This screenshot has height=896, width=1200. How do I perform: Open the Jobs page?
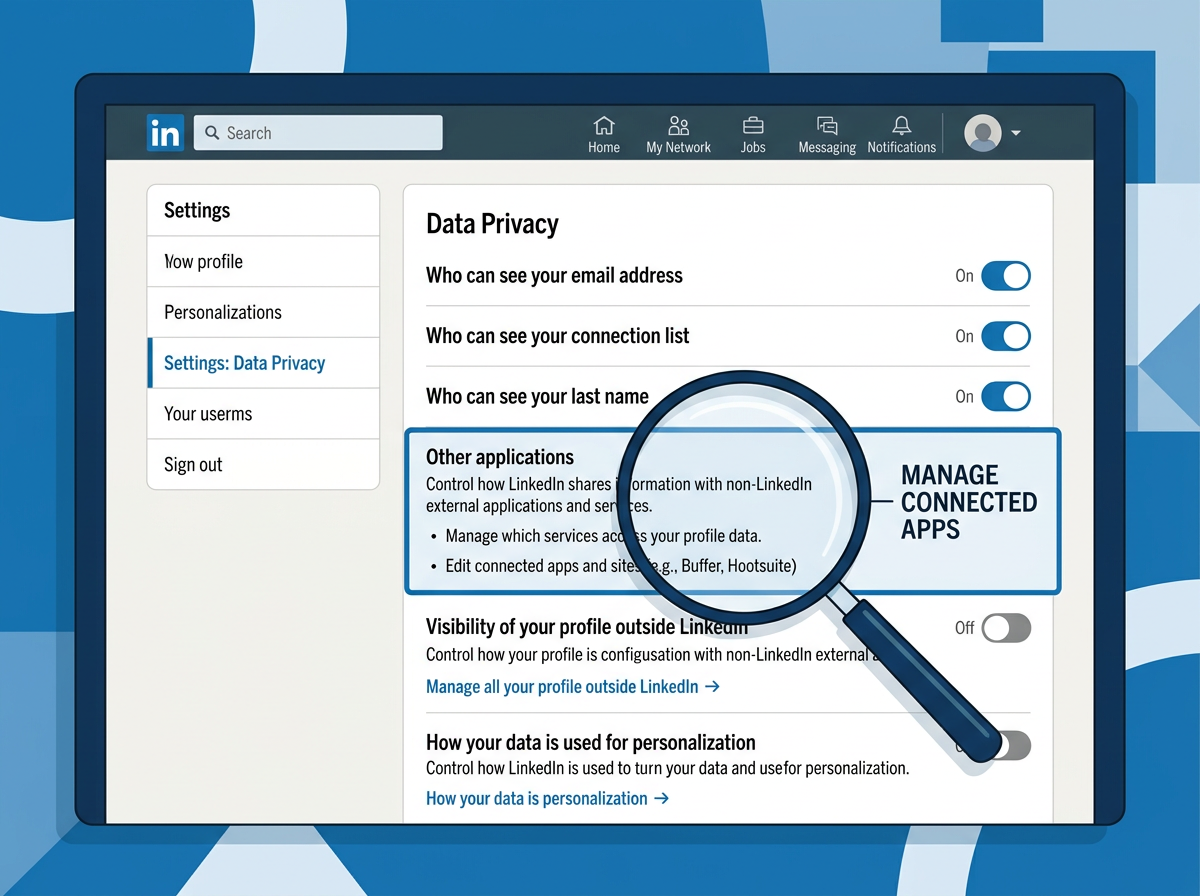click(x=753, y=135)
